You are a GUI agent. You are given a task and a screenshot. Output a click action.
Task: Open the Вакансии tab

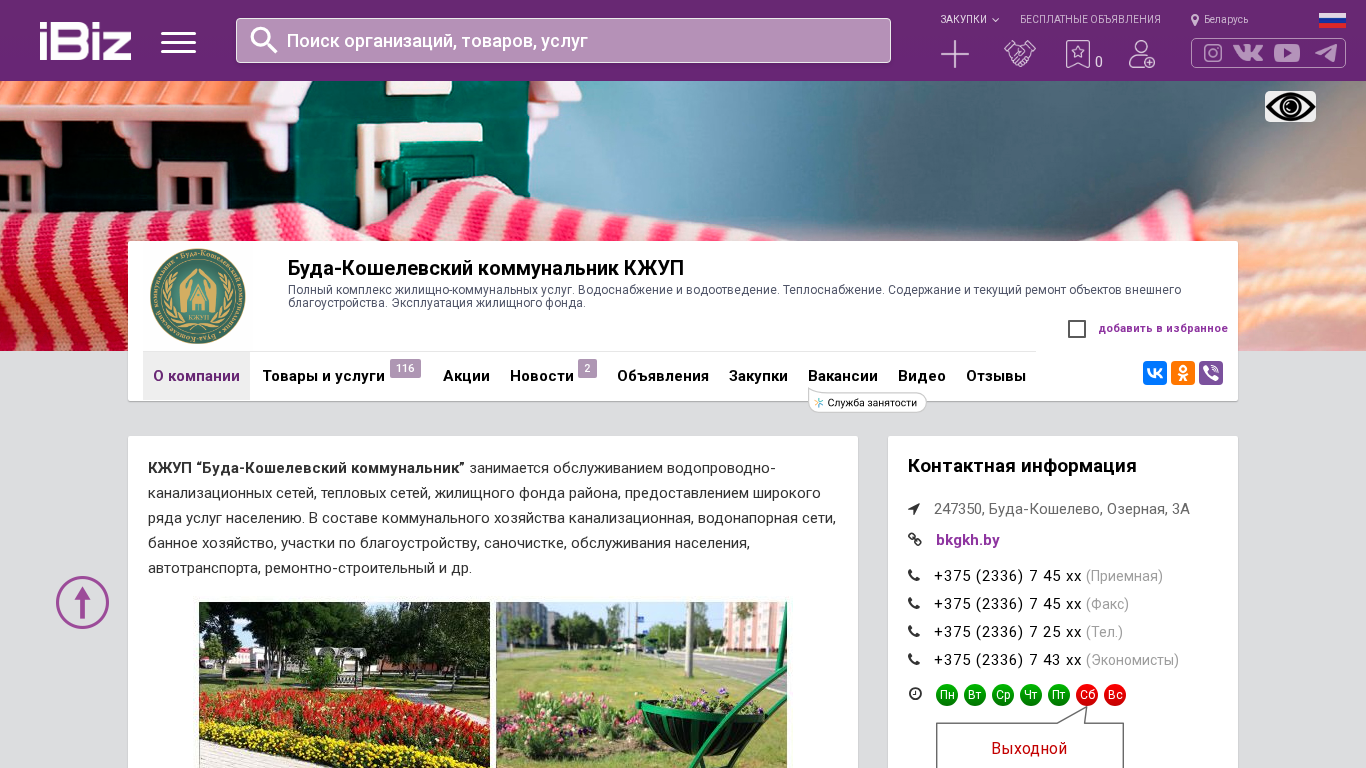click(x=842, y=376)
